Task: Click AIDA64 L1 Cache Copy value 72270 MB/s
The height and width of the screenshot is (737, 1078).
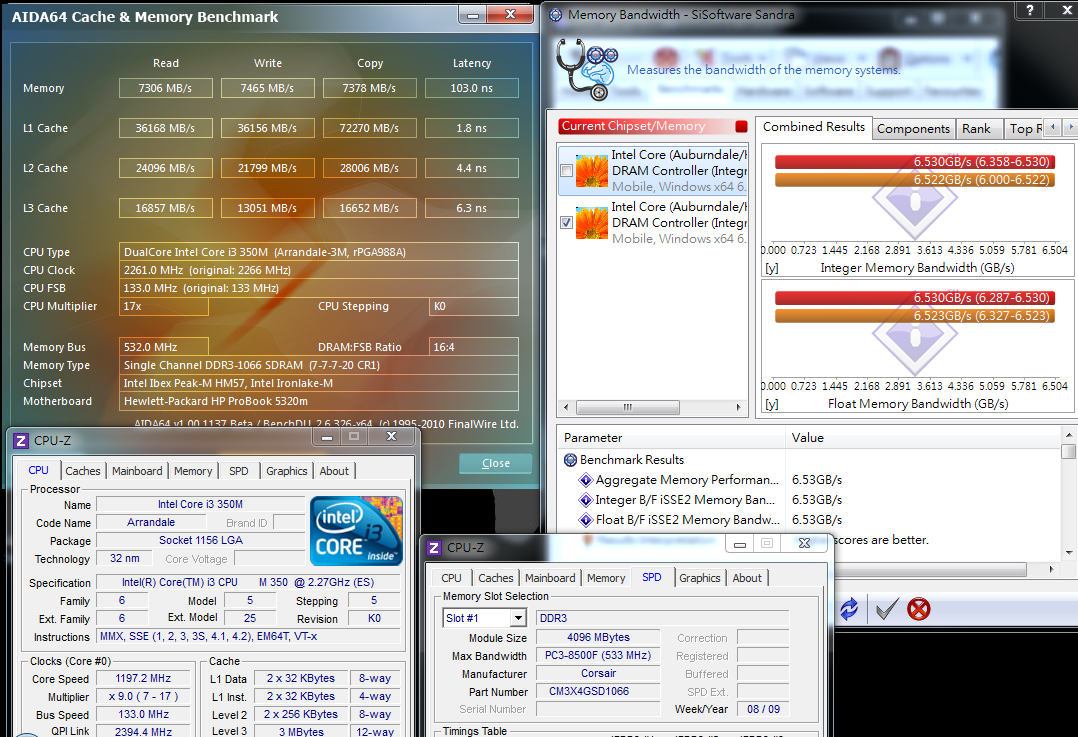Action: (369, 128)
